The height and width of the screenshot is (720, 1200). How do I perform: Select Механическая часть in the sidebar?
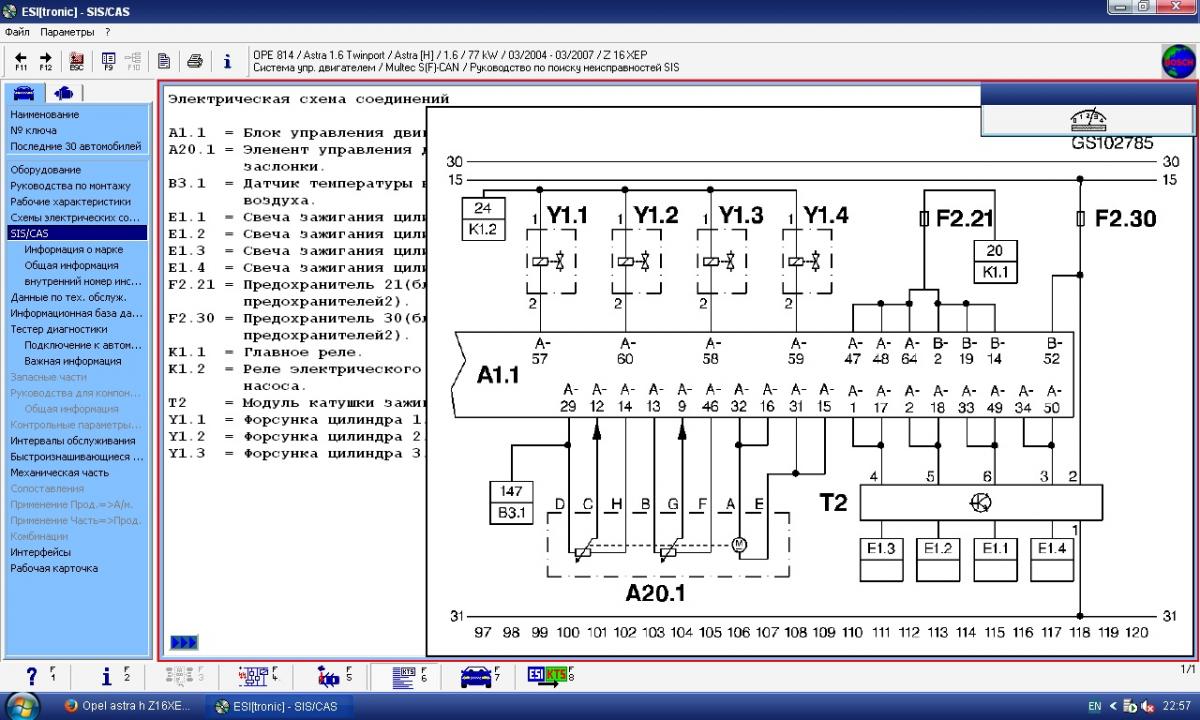[x=60, y=472]
